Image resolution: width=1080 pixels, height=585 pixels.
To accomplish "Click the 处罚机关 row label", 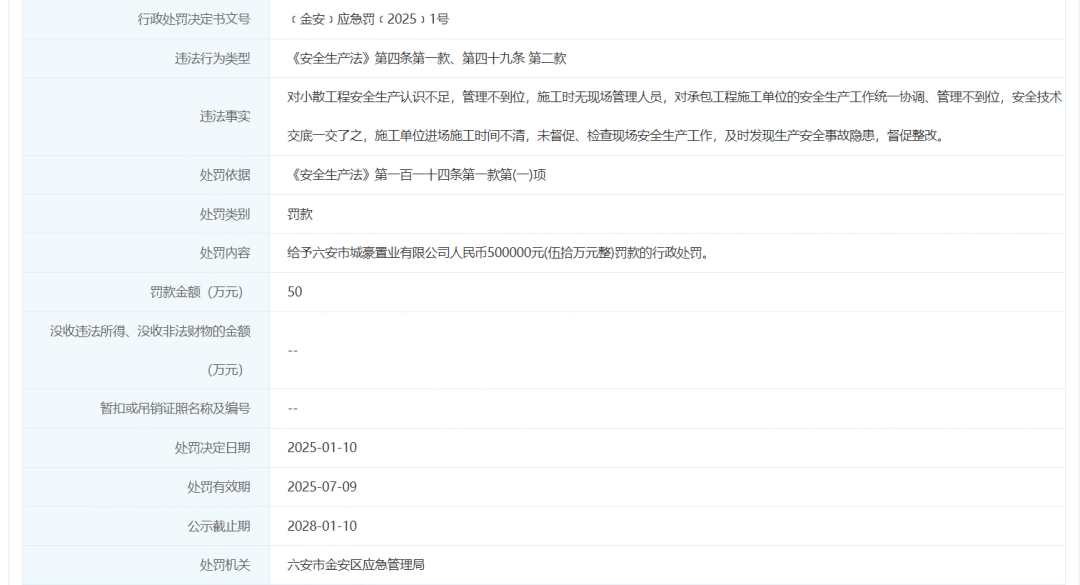I will (x=225, y=565).
